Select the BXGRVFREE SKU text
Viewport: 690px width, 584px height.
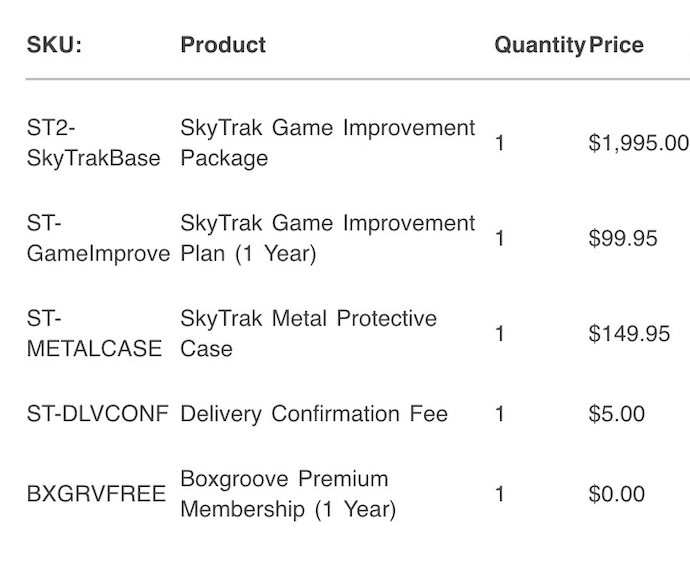pos(96,494)
